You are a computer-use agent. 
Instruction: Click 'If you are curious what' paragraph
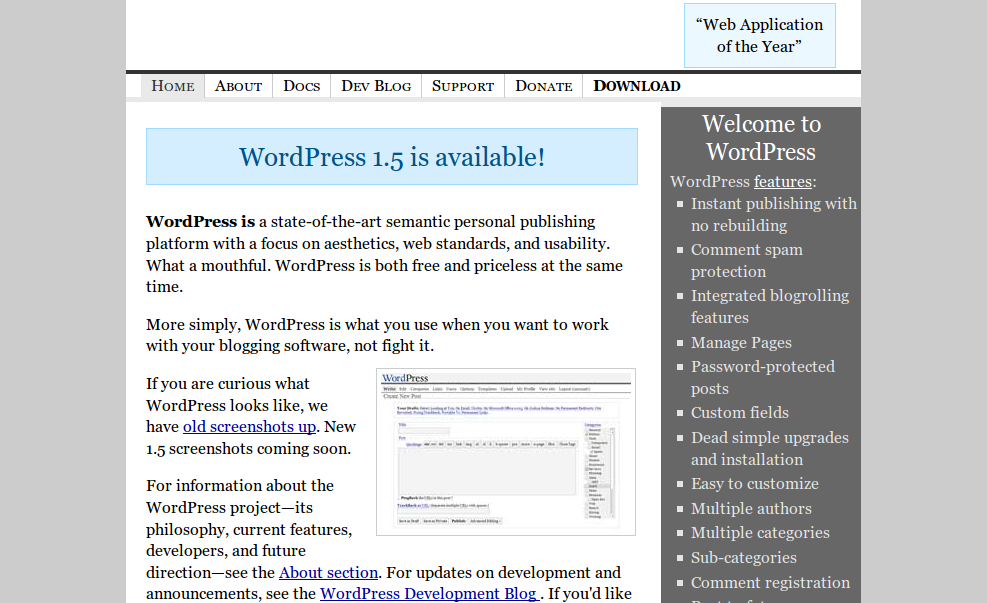coord(251,416)
